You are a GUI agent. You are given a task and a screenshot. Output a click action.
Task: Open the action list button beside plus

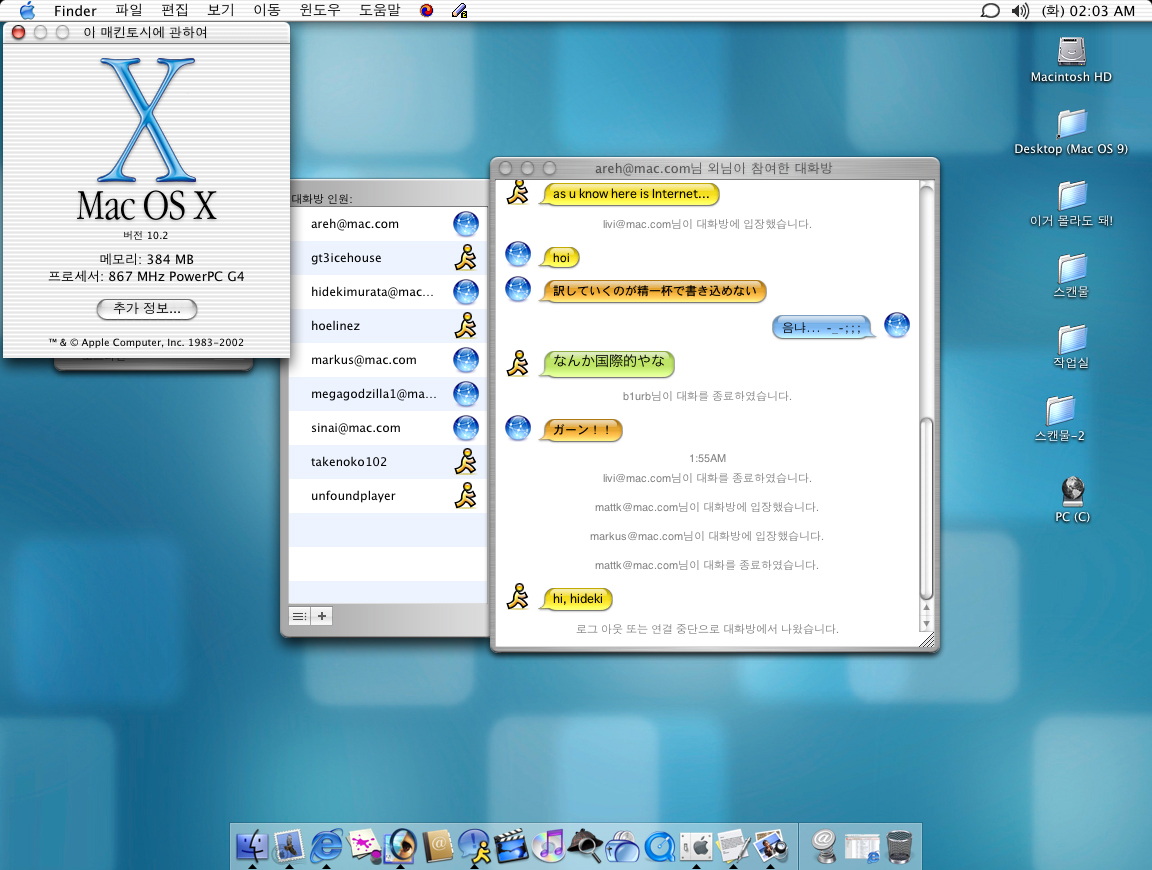coord(299,616)
